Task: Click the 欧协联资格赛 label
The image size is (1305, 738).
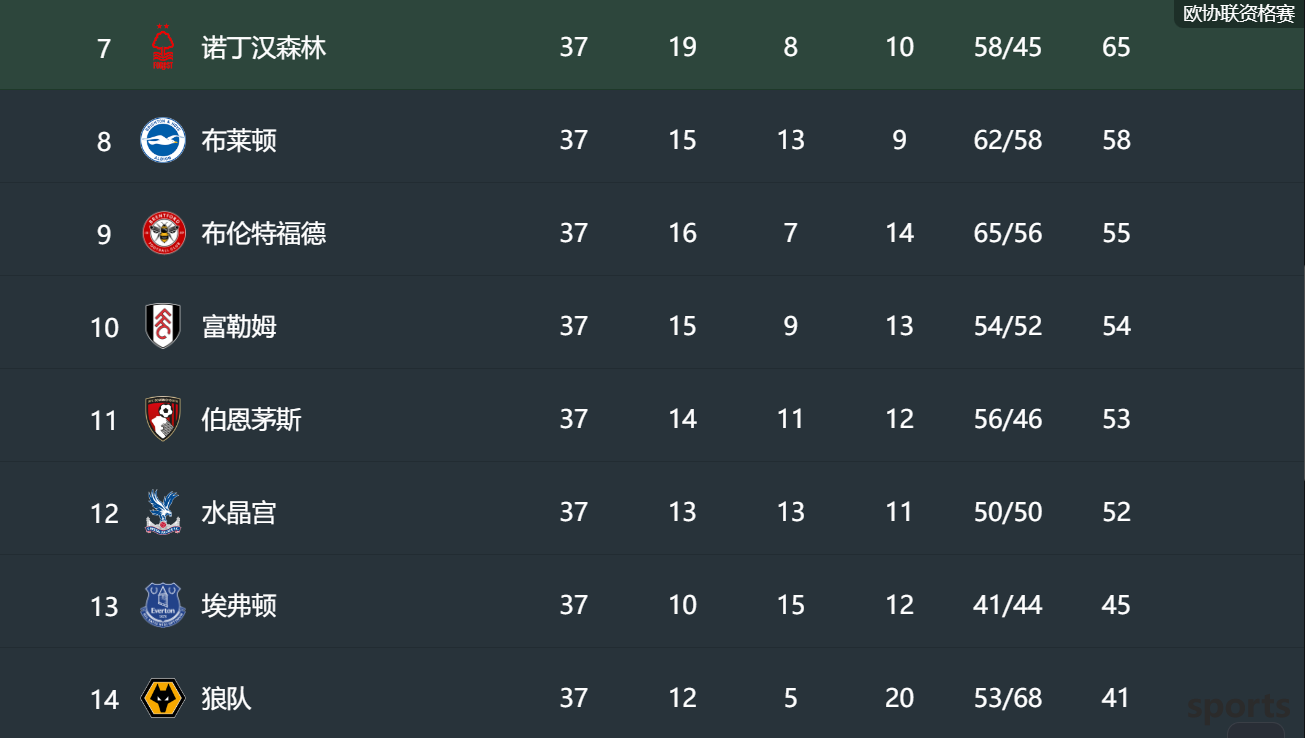Action: (x=1239, y=13)
